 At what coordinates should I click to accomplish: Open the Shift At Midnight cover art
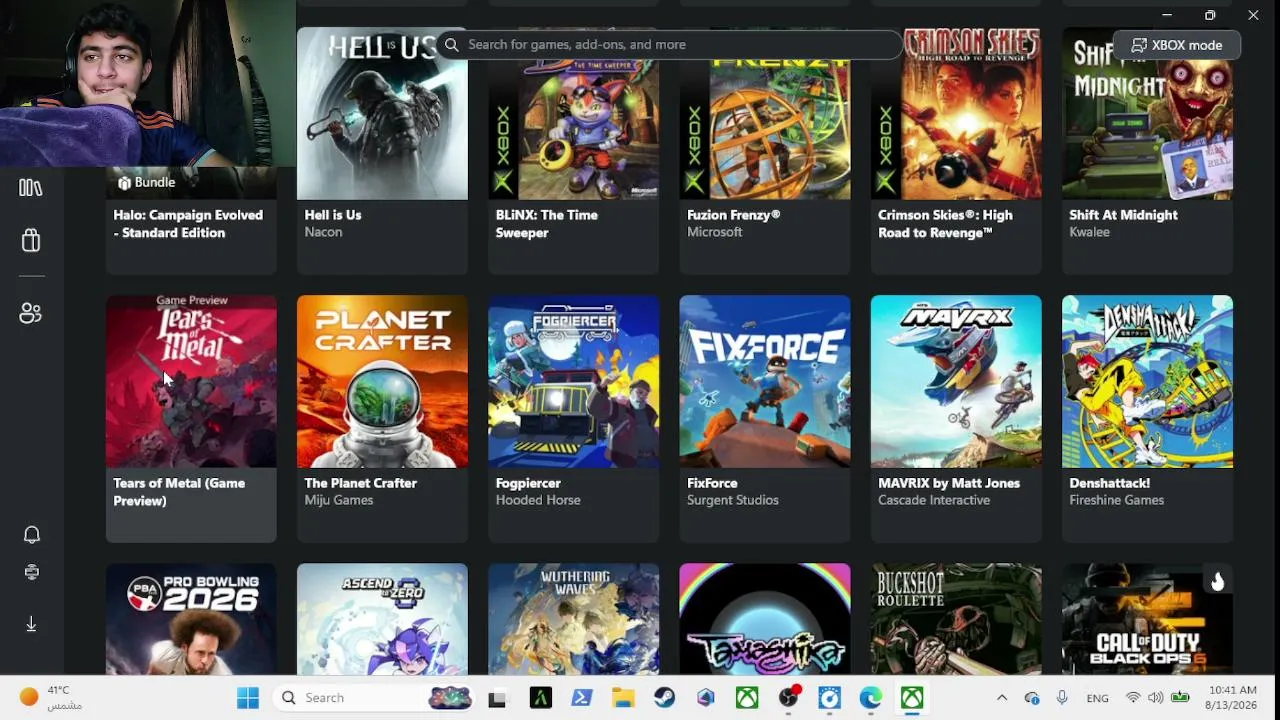1147,114
